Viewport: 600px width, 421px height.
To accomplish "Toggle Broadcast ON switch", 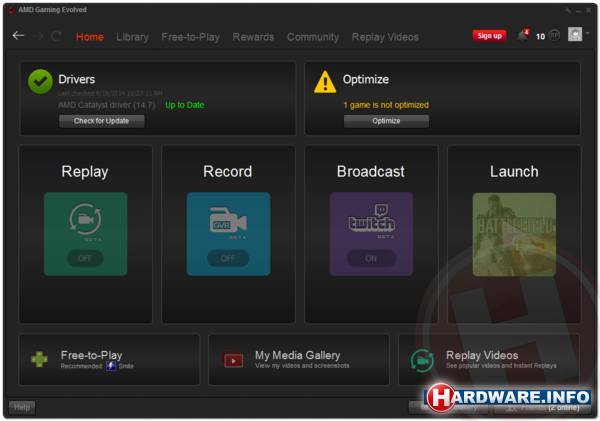I will click(371, 258).
